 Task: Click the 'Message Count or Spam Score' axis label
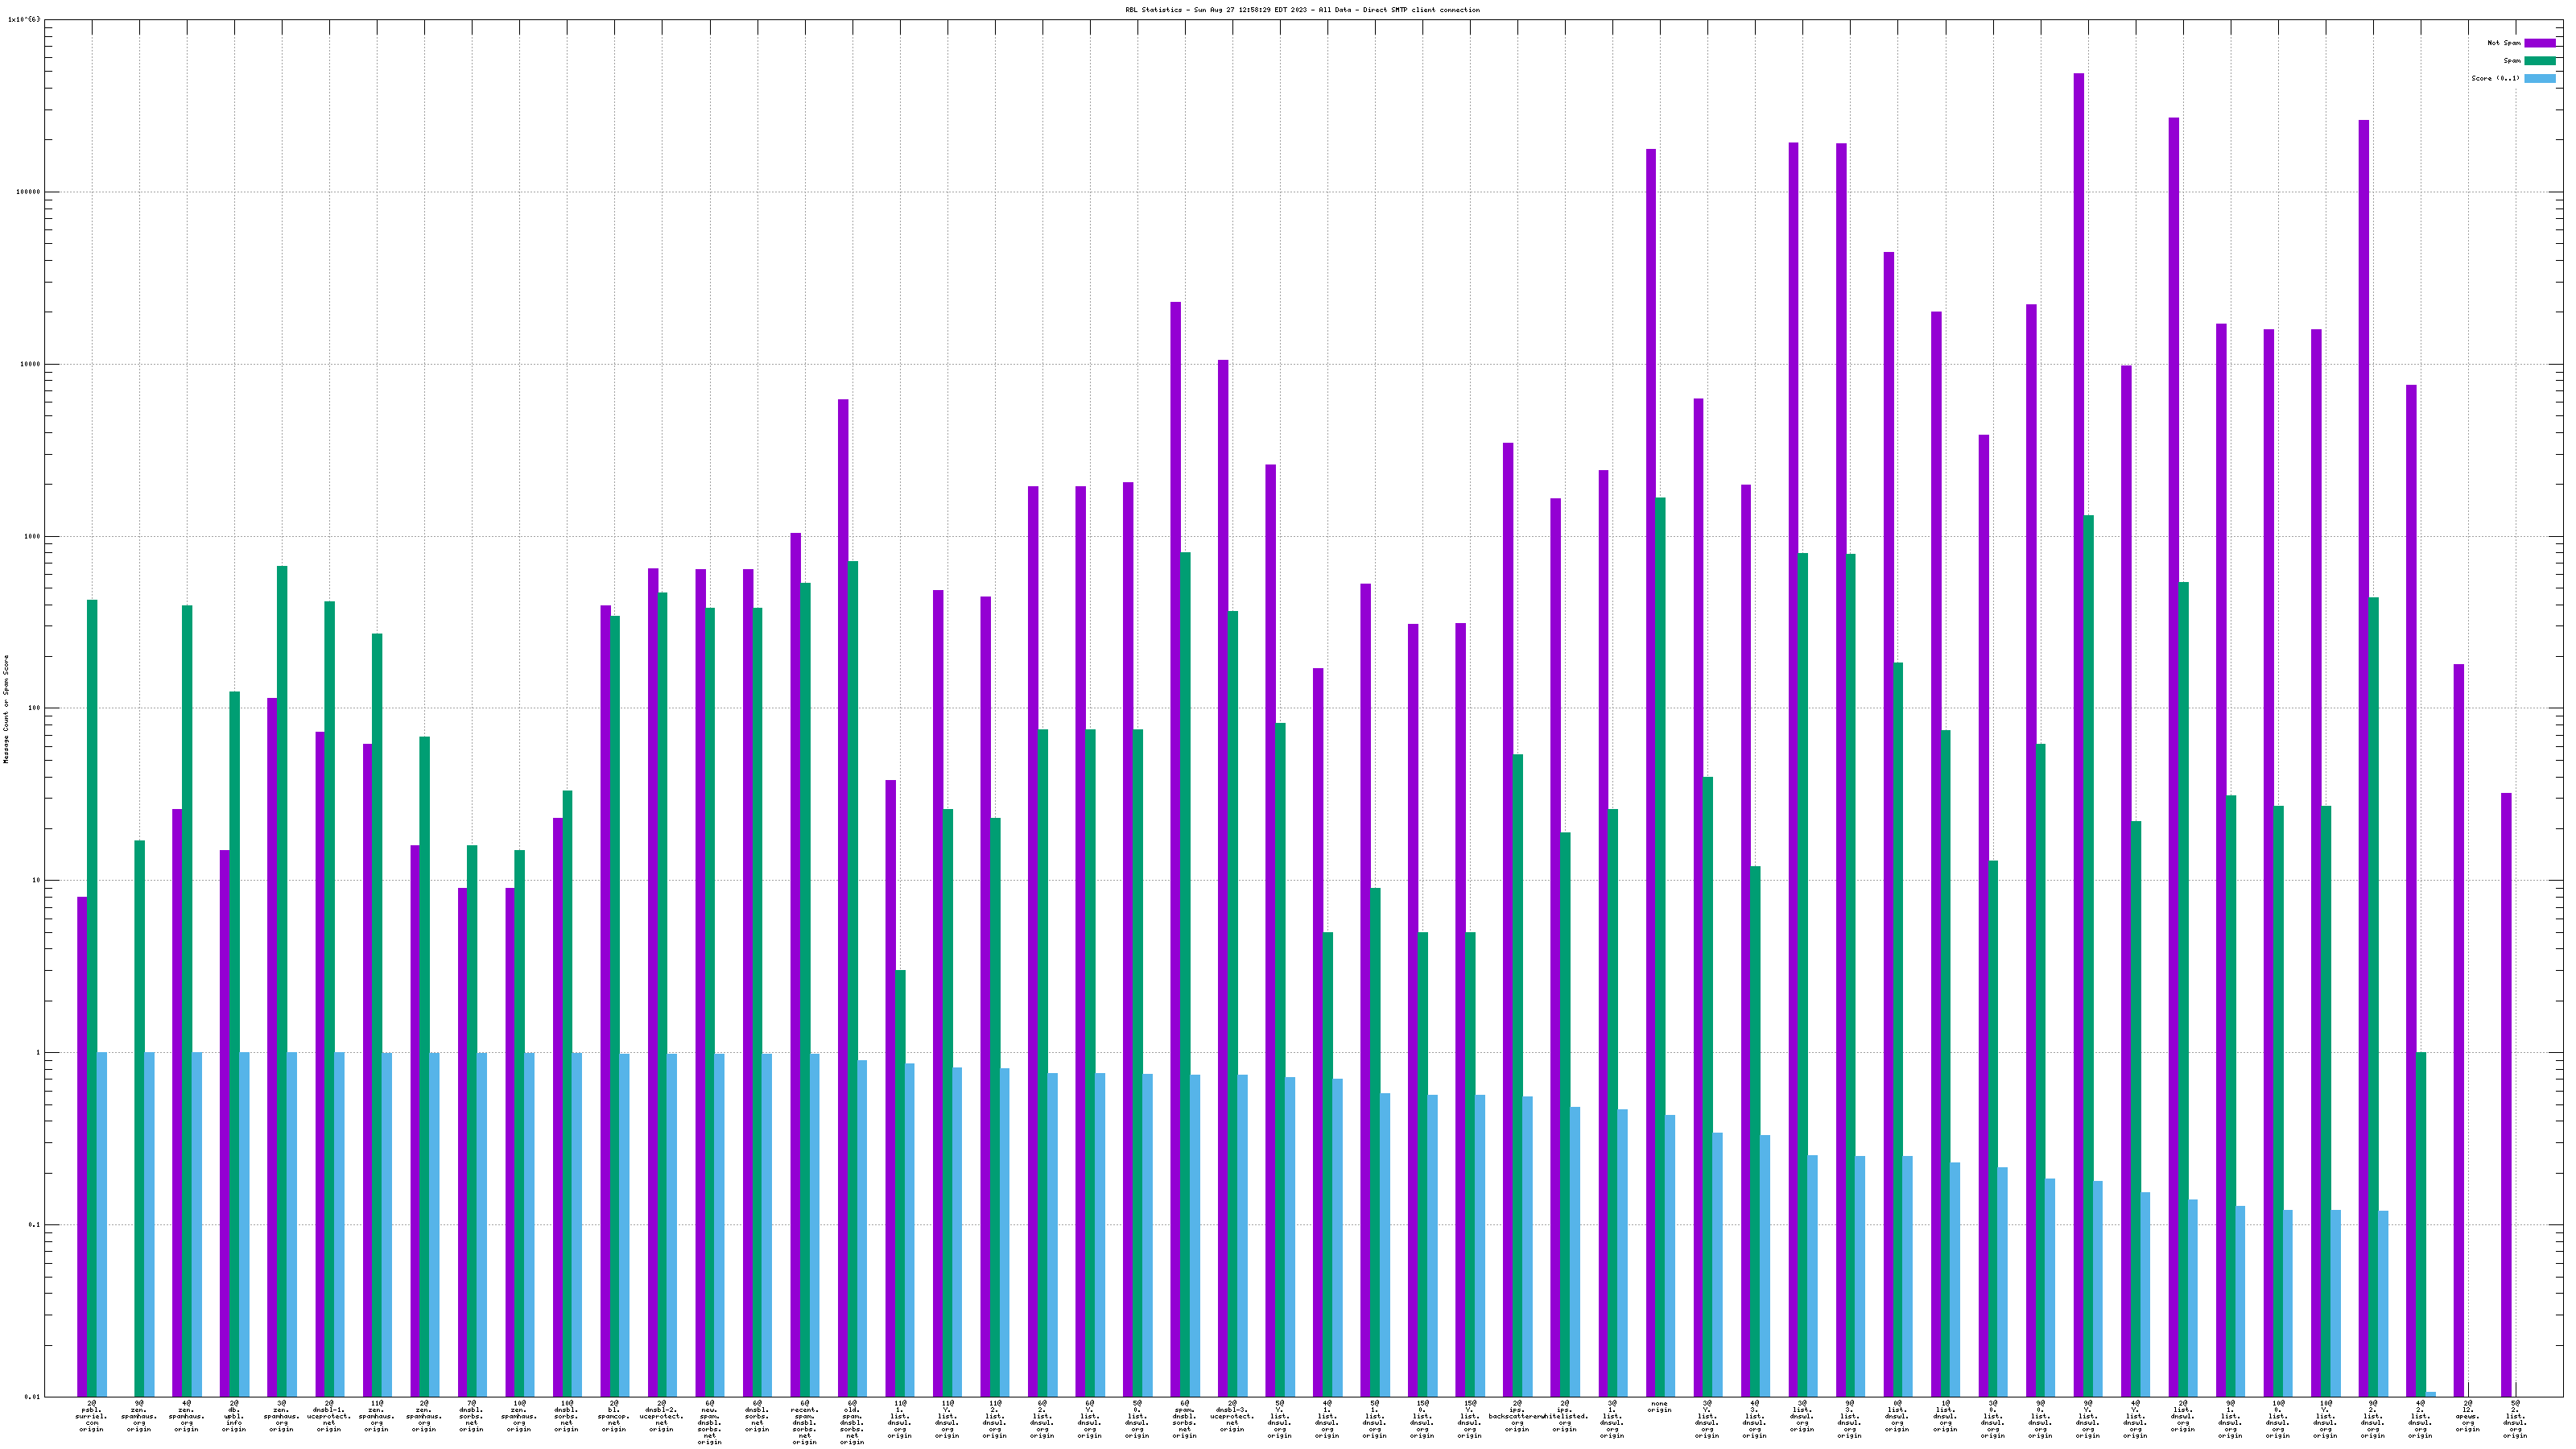(6, 709)
